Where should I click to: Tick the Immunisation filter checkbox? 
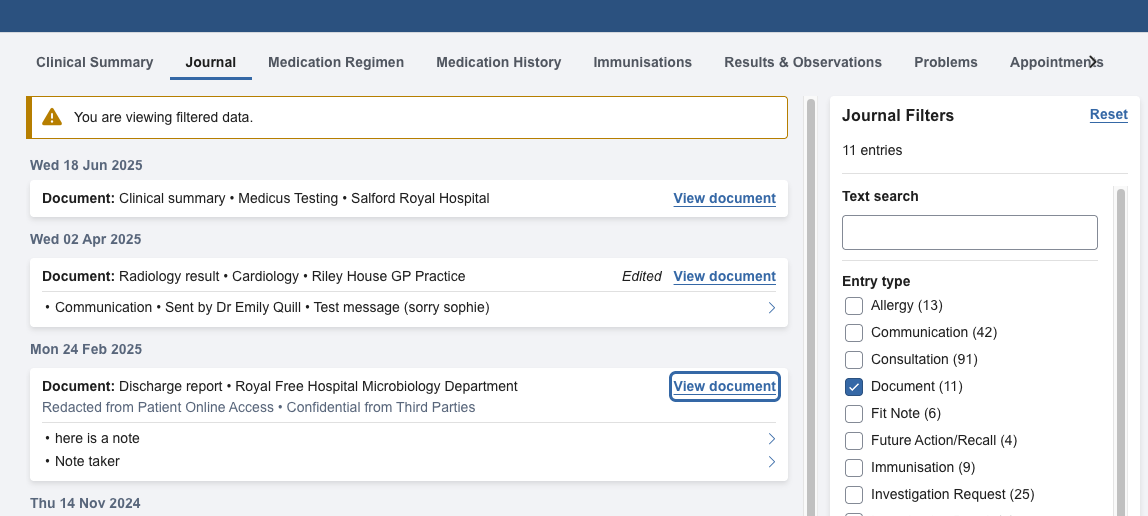click(x=854, y=468)
